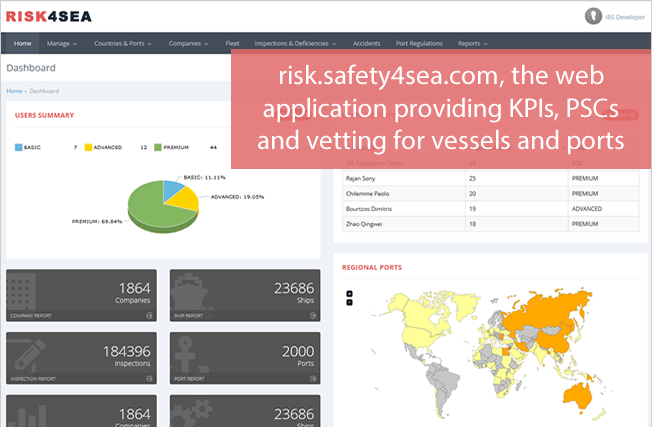Click the Home breadcrumb link
The width and height of the screenshot is (652, 427).
coord(14,91)
